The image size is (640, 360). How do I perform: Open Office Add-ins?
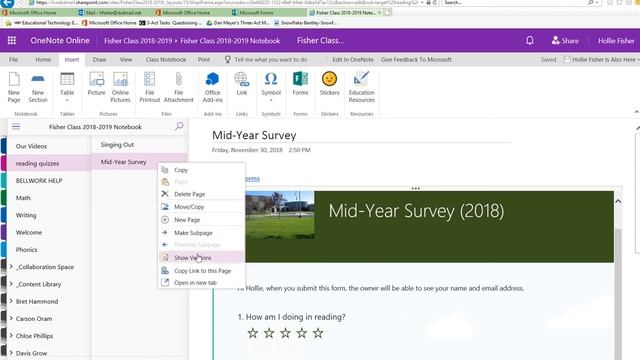[x=213, y=88]
